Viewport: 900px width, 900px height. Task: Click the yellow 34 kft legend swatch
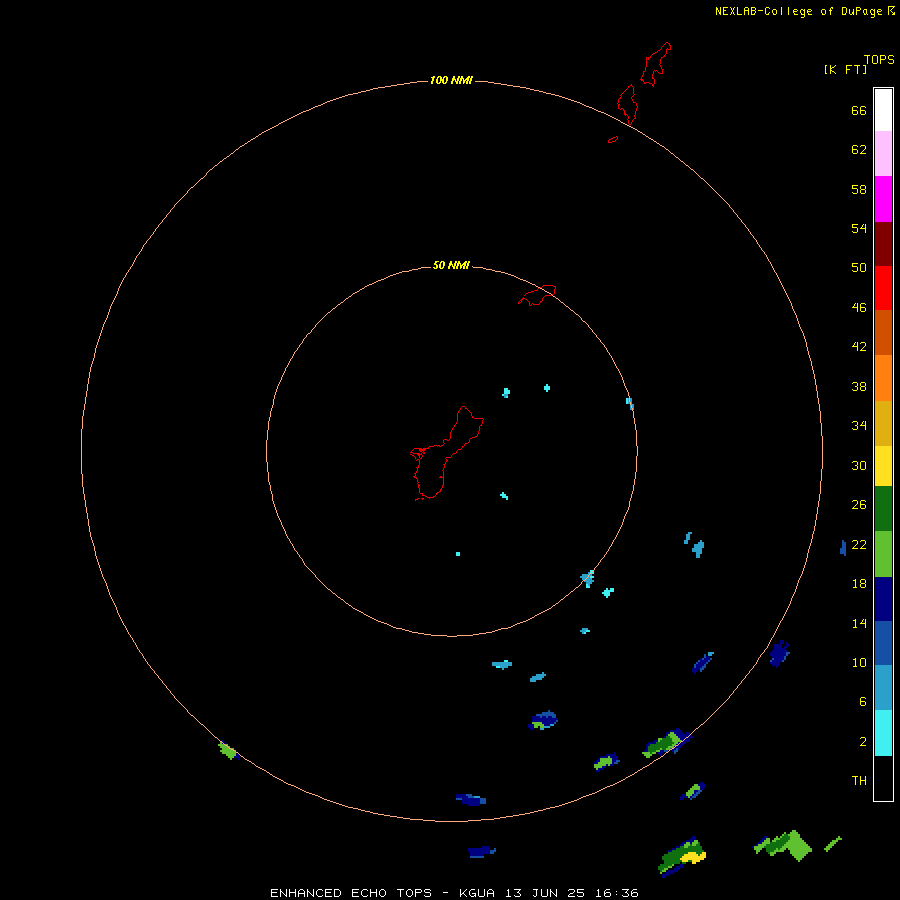click(x=883, y=466)
